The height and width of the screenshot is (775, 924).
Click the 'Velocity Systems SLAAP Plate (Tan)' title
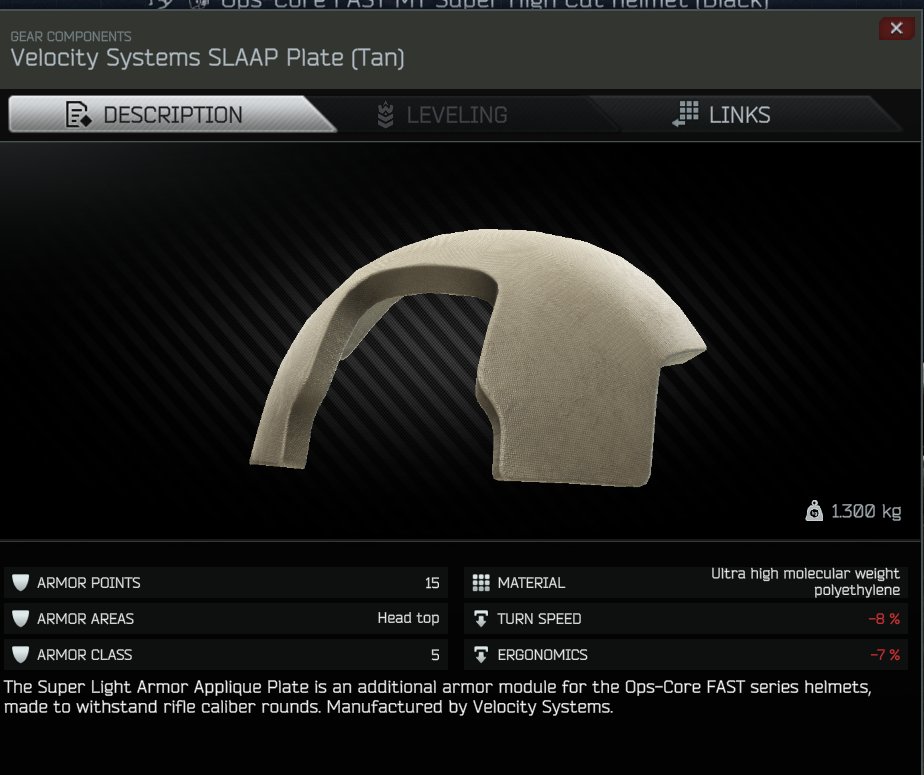(x=207, y=58)
